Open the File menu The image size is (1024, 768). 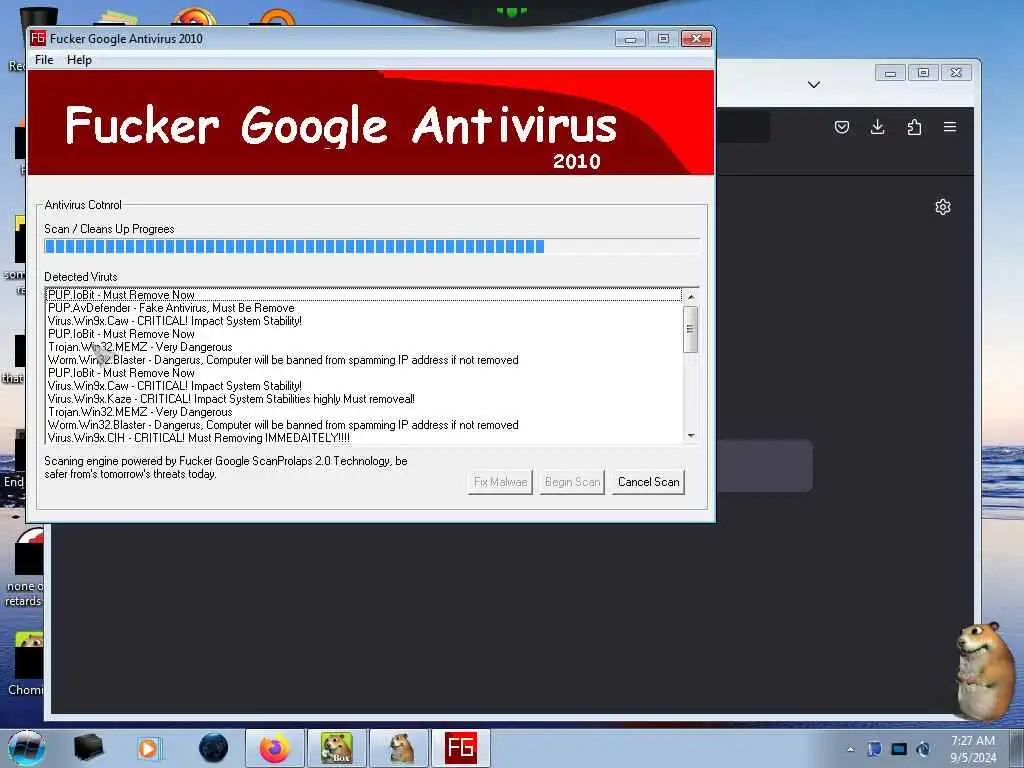44,59
